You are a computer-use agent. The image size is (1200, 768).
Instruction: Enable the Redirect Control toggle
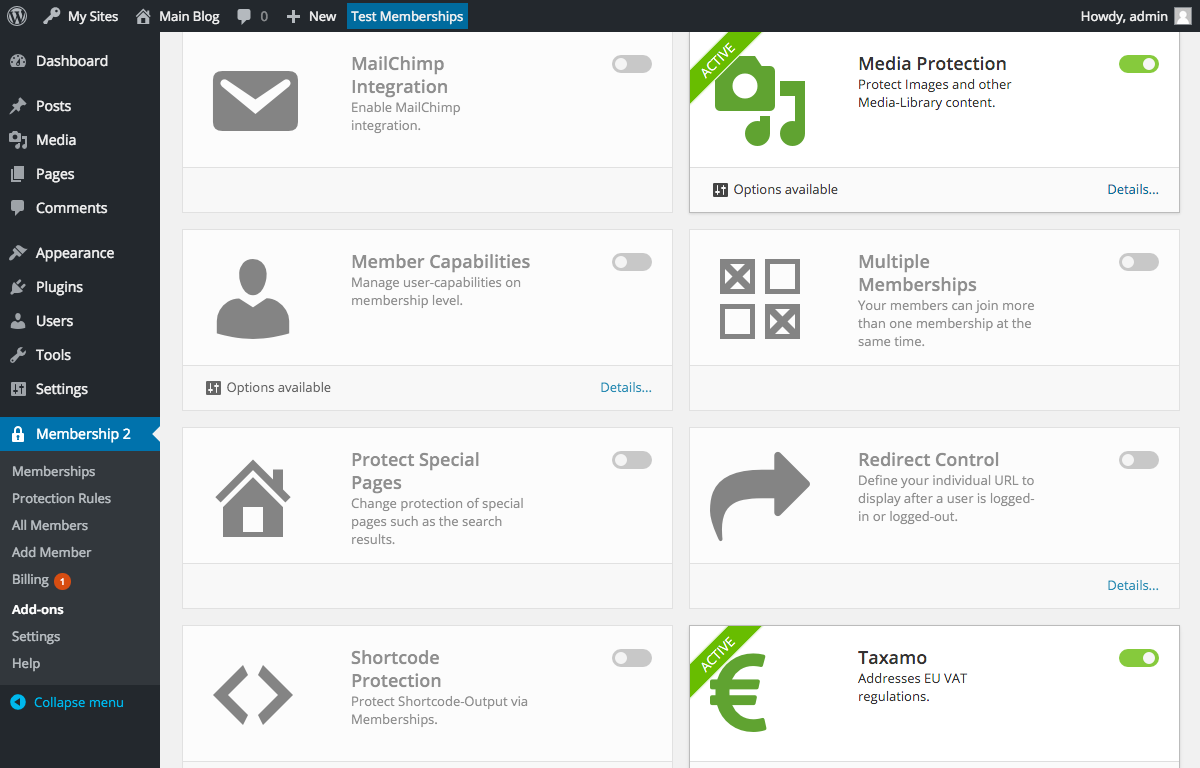[x=1139, y=460]
